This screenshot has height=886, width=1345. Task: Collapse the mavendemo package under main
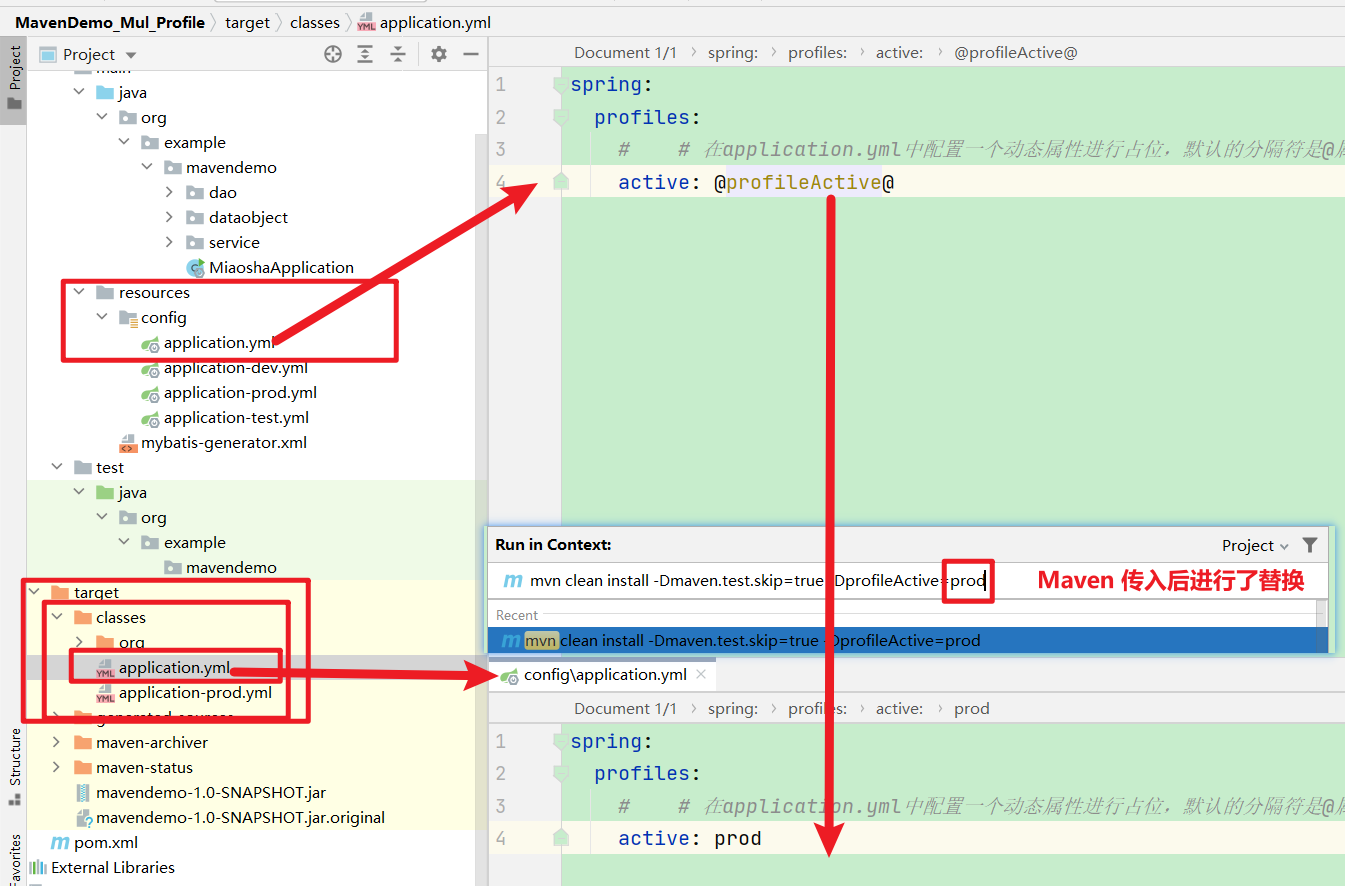click(x=147, y=167)
